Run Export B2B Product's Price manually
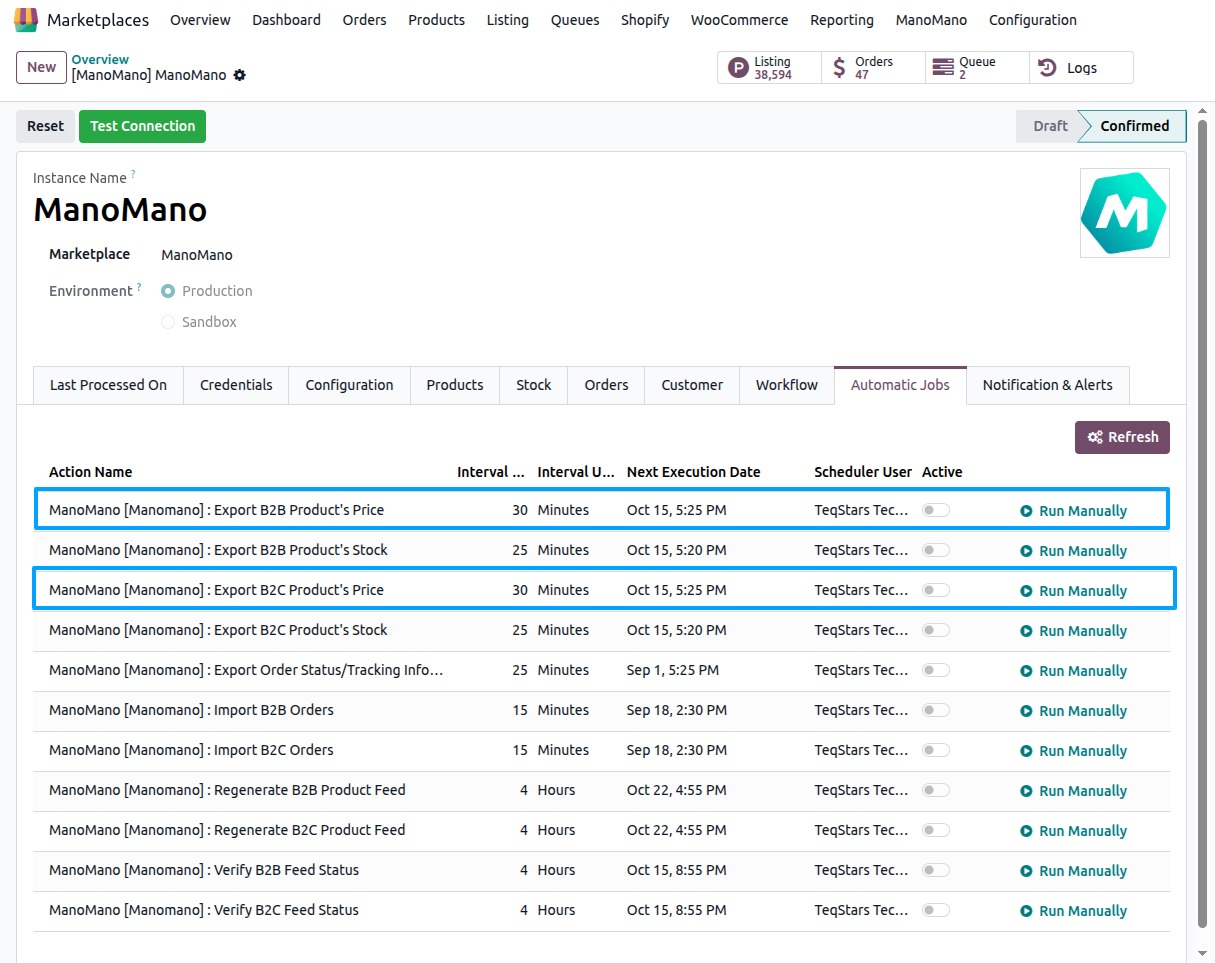 (1073, 511)
